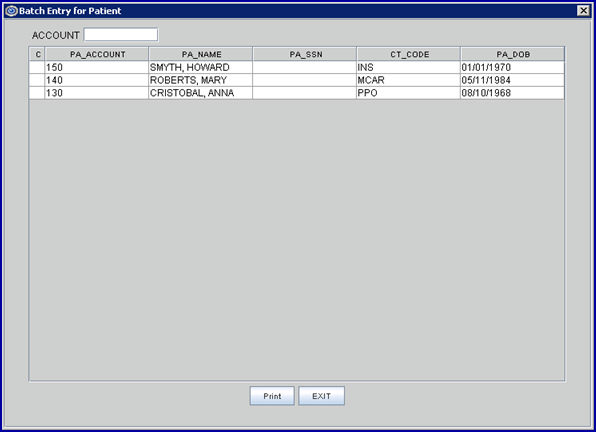The height and width of the screenshot is (432, 596).
Task: Focus the ACCOUNT input field
Action: [120, 35]
